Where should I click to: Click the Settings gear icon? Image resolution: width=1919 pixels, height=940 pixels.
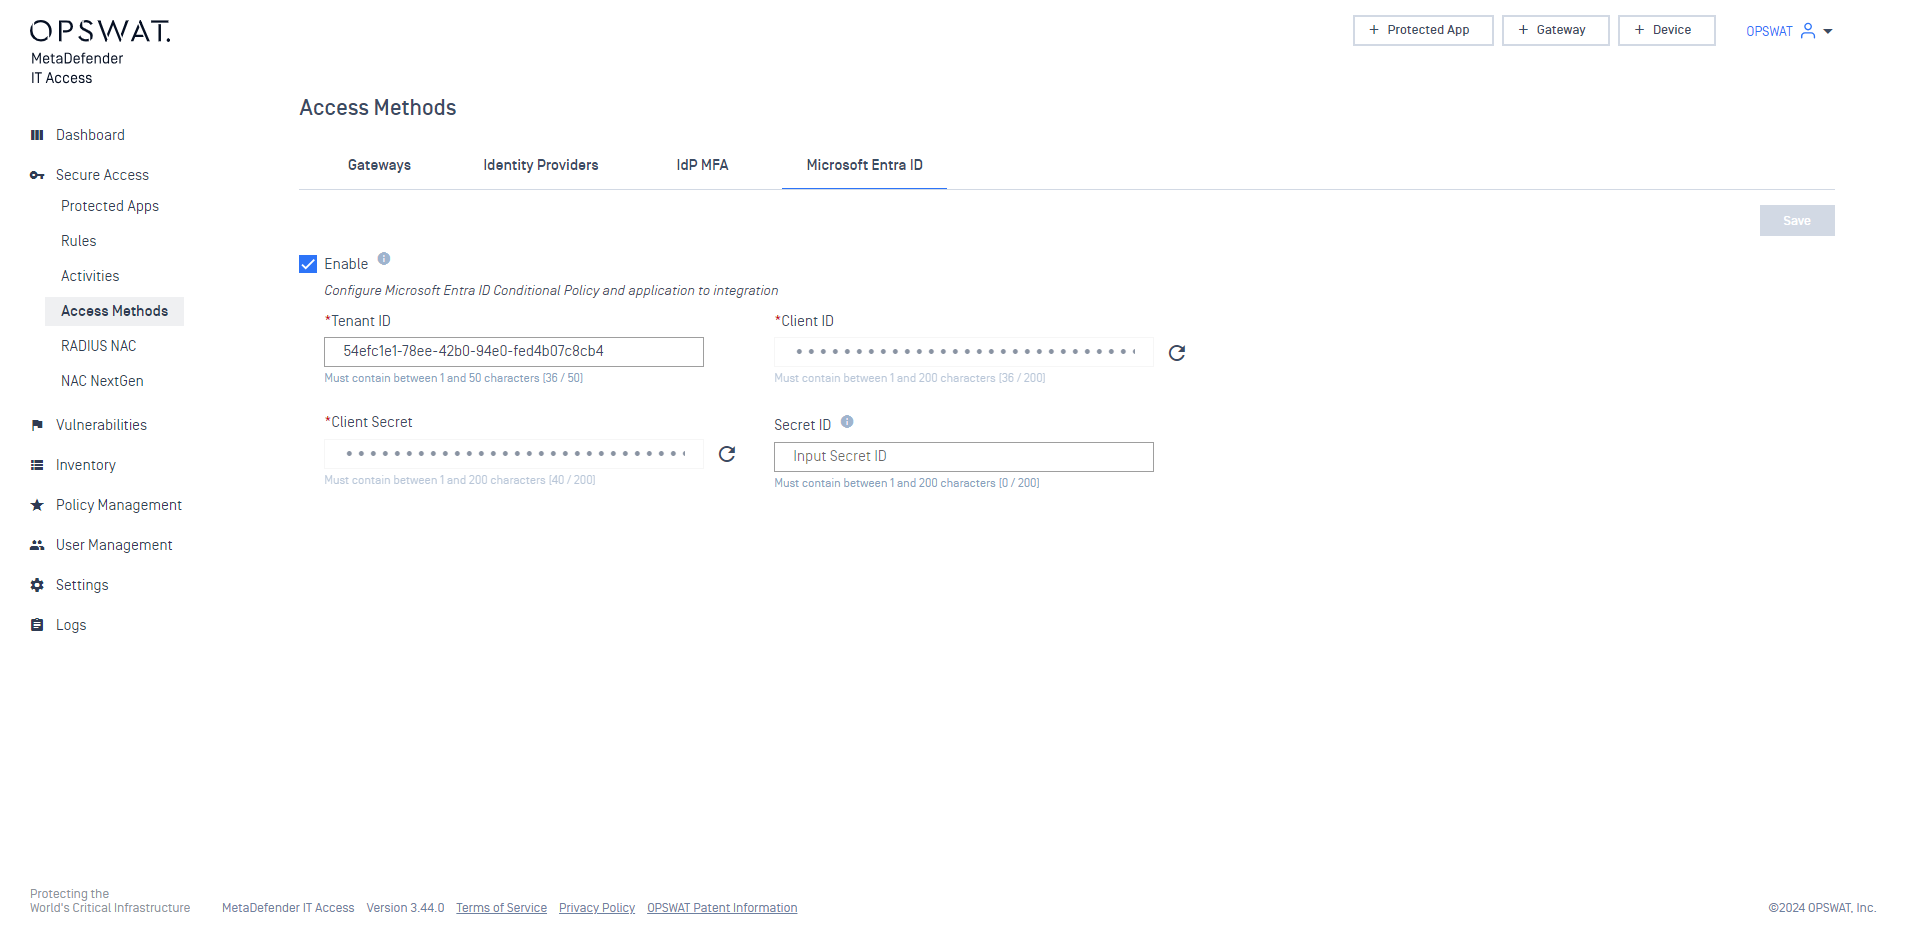coord(37,585)
